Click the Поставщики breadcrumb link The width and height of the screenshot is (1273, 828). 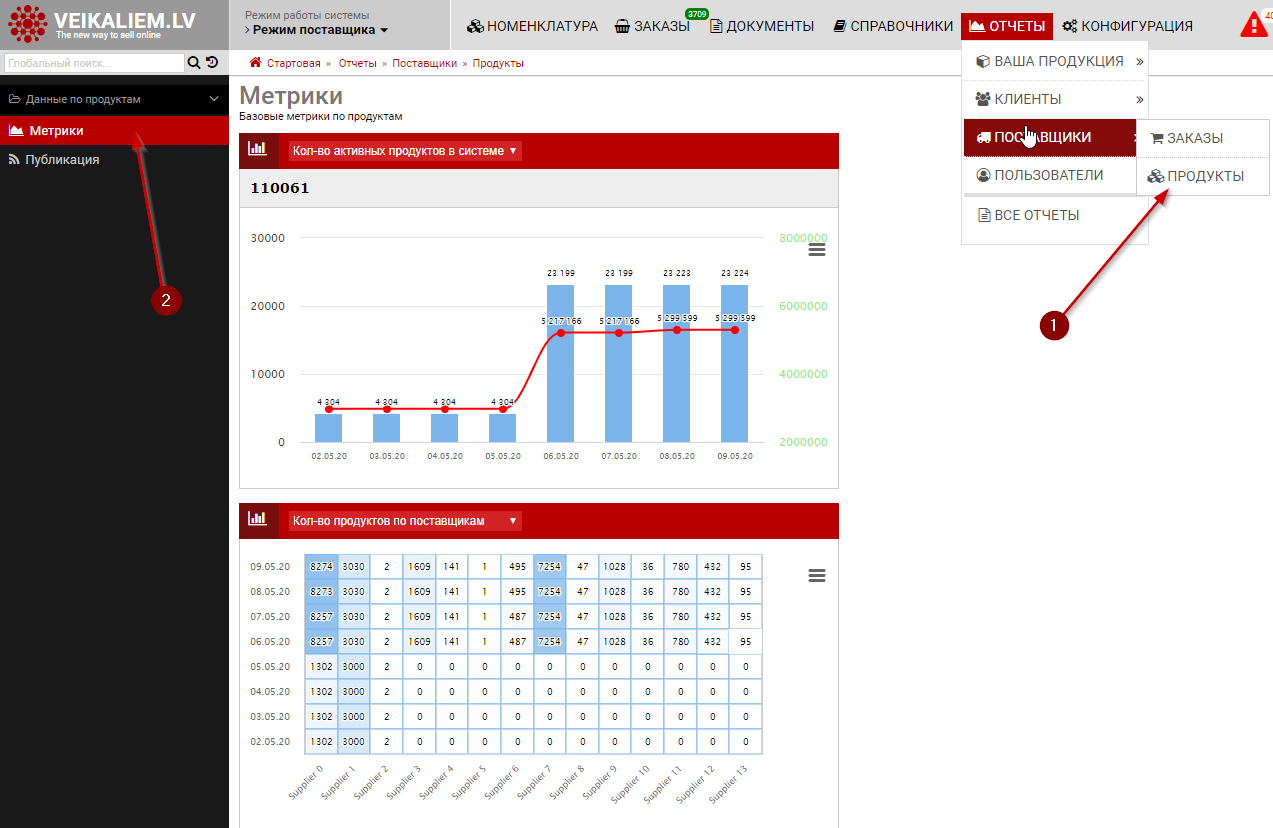pyautogui.click(x=424, y=63)
